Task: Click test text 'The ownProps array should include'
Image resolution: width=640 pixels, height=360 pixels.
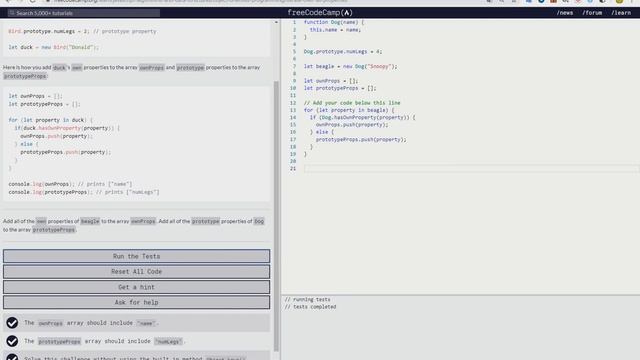Action: click(x=78, y=323)
